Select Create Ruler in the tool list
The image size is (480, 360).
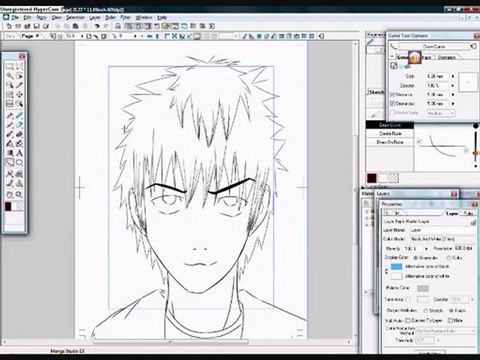[390, 133]
